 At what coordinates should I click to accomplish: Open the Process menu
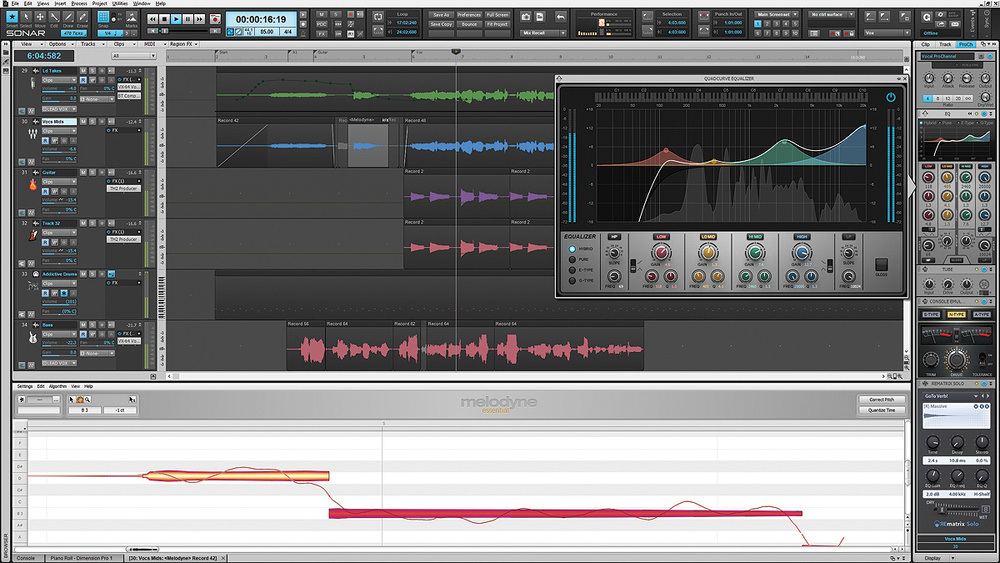pyautogui.click(x=78, y=4)
